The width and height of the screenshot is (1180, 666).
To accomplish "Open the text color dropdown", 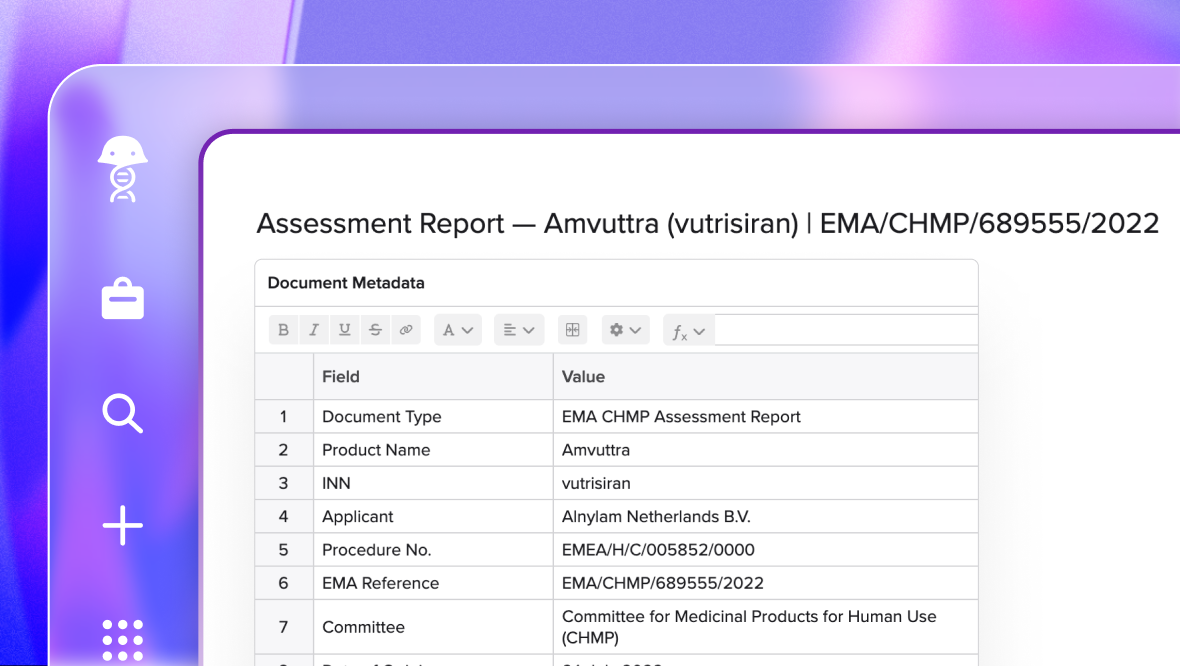I will (457, 329).
